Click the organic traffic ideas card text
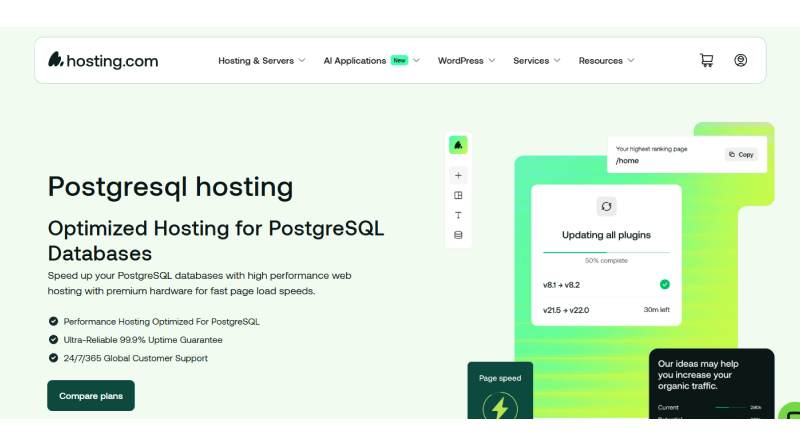 tap(698, 375)
